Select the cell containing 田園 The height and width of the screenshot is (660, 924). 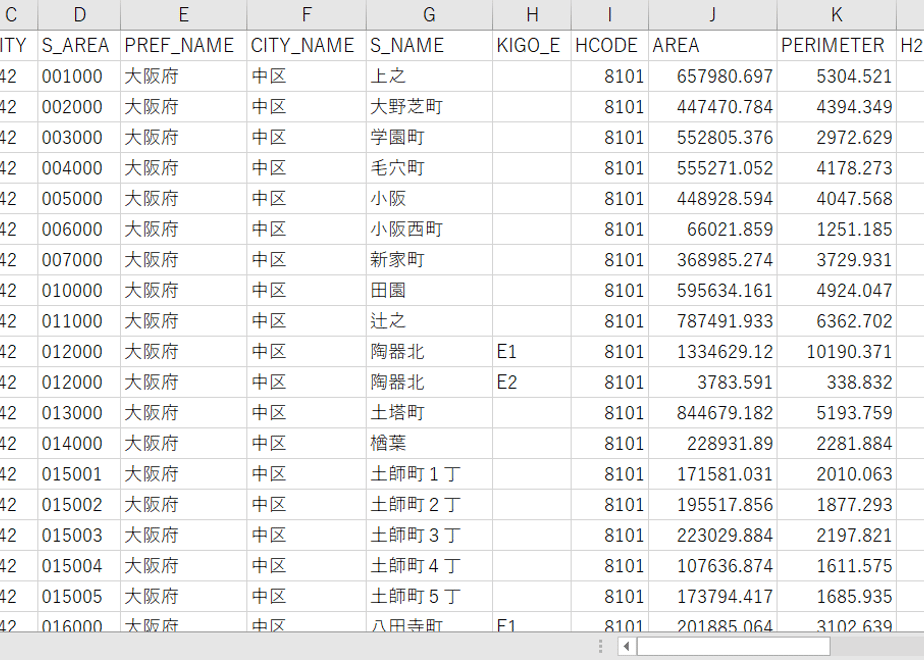coord(429,291)
